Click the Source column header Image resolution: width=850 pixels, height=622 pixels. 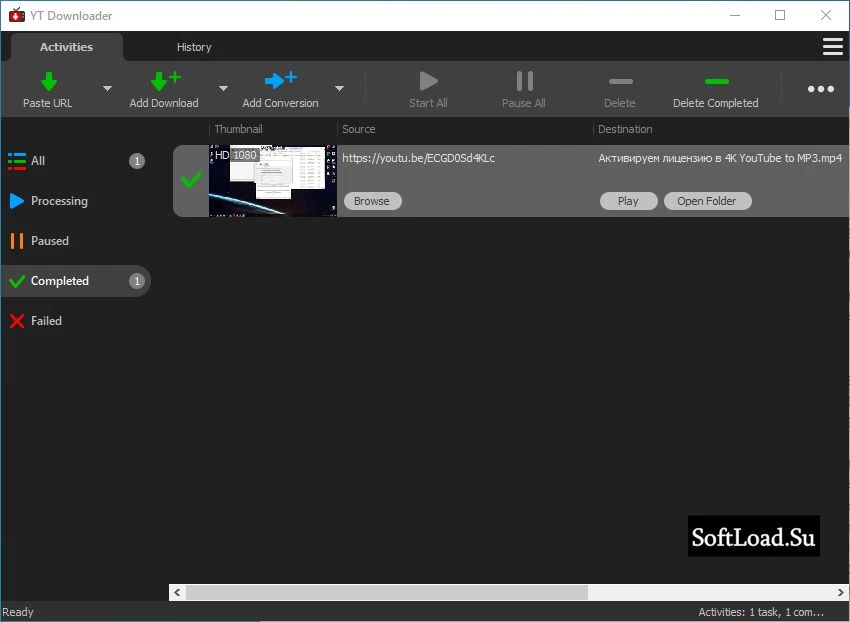click(x=358, y=129)
